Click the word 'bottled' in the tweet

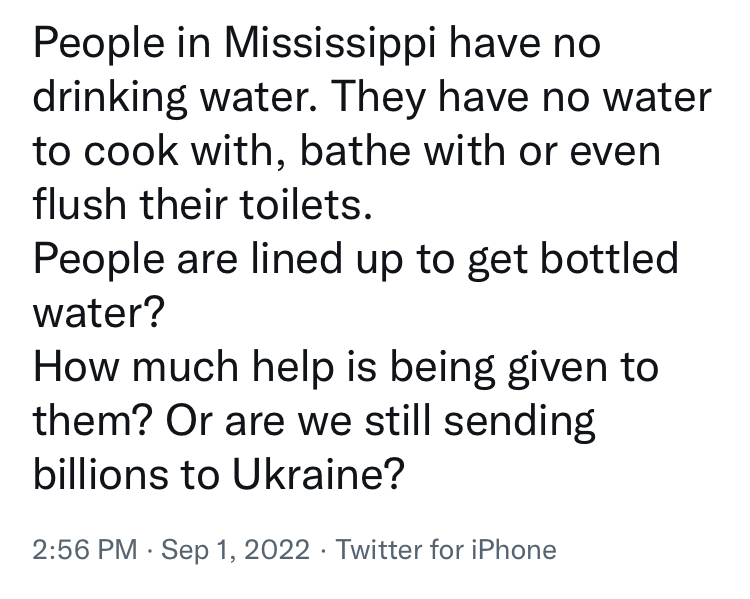point(609,258)
